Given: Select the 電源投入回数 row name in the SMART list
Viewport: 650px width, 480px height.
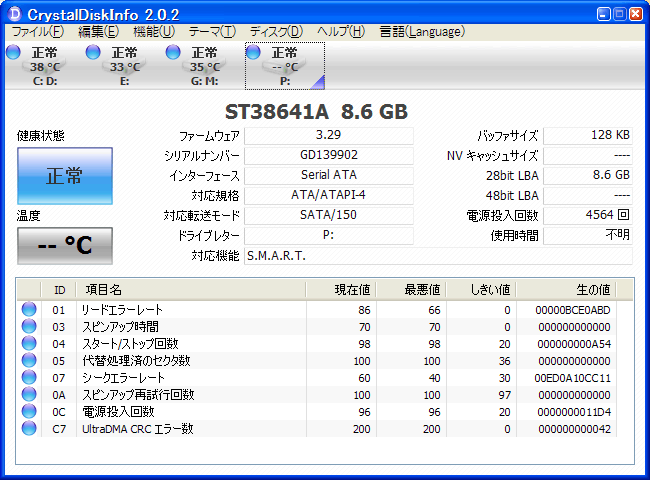Looking at the screenshot, I should click(118, 412).
